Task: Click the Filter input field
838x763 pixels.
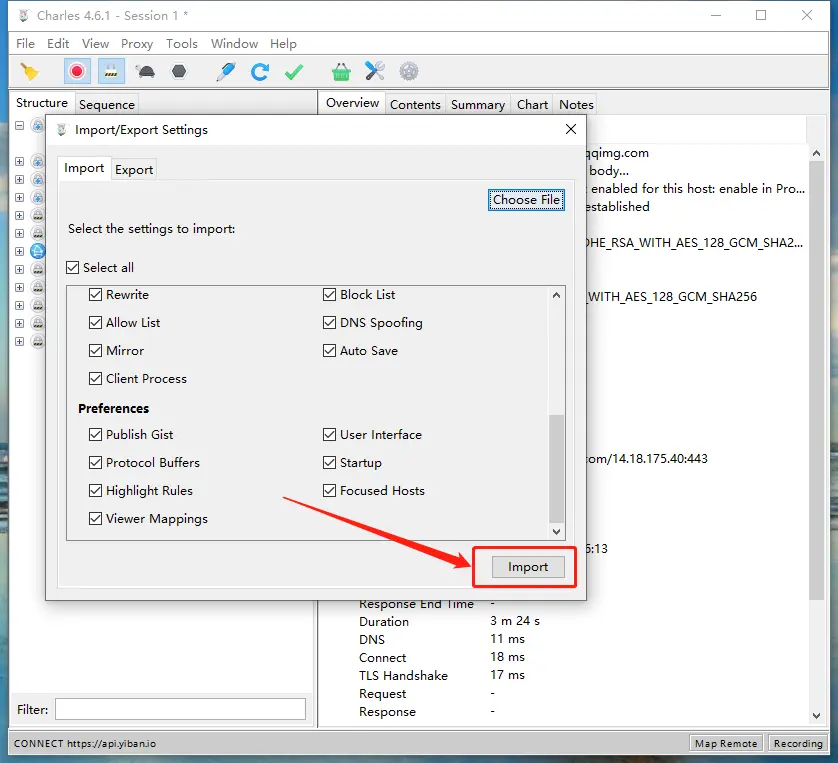Action: pos(181,709)
